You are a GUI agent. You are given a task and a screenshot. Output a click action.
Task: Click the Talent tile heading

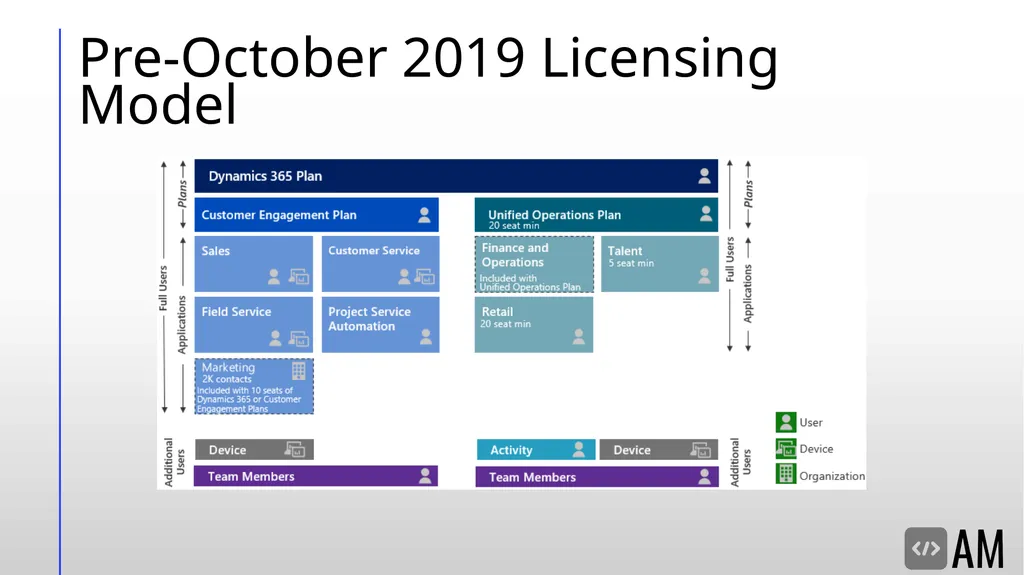[x=624, y=251]
